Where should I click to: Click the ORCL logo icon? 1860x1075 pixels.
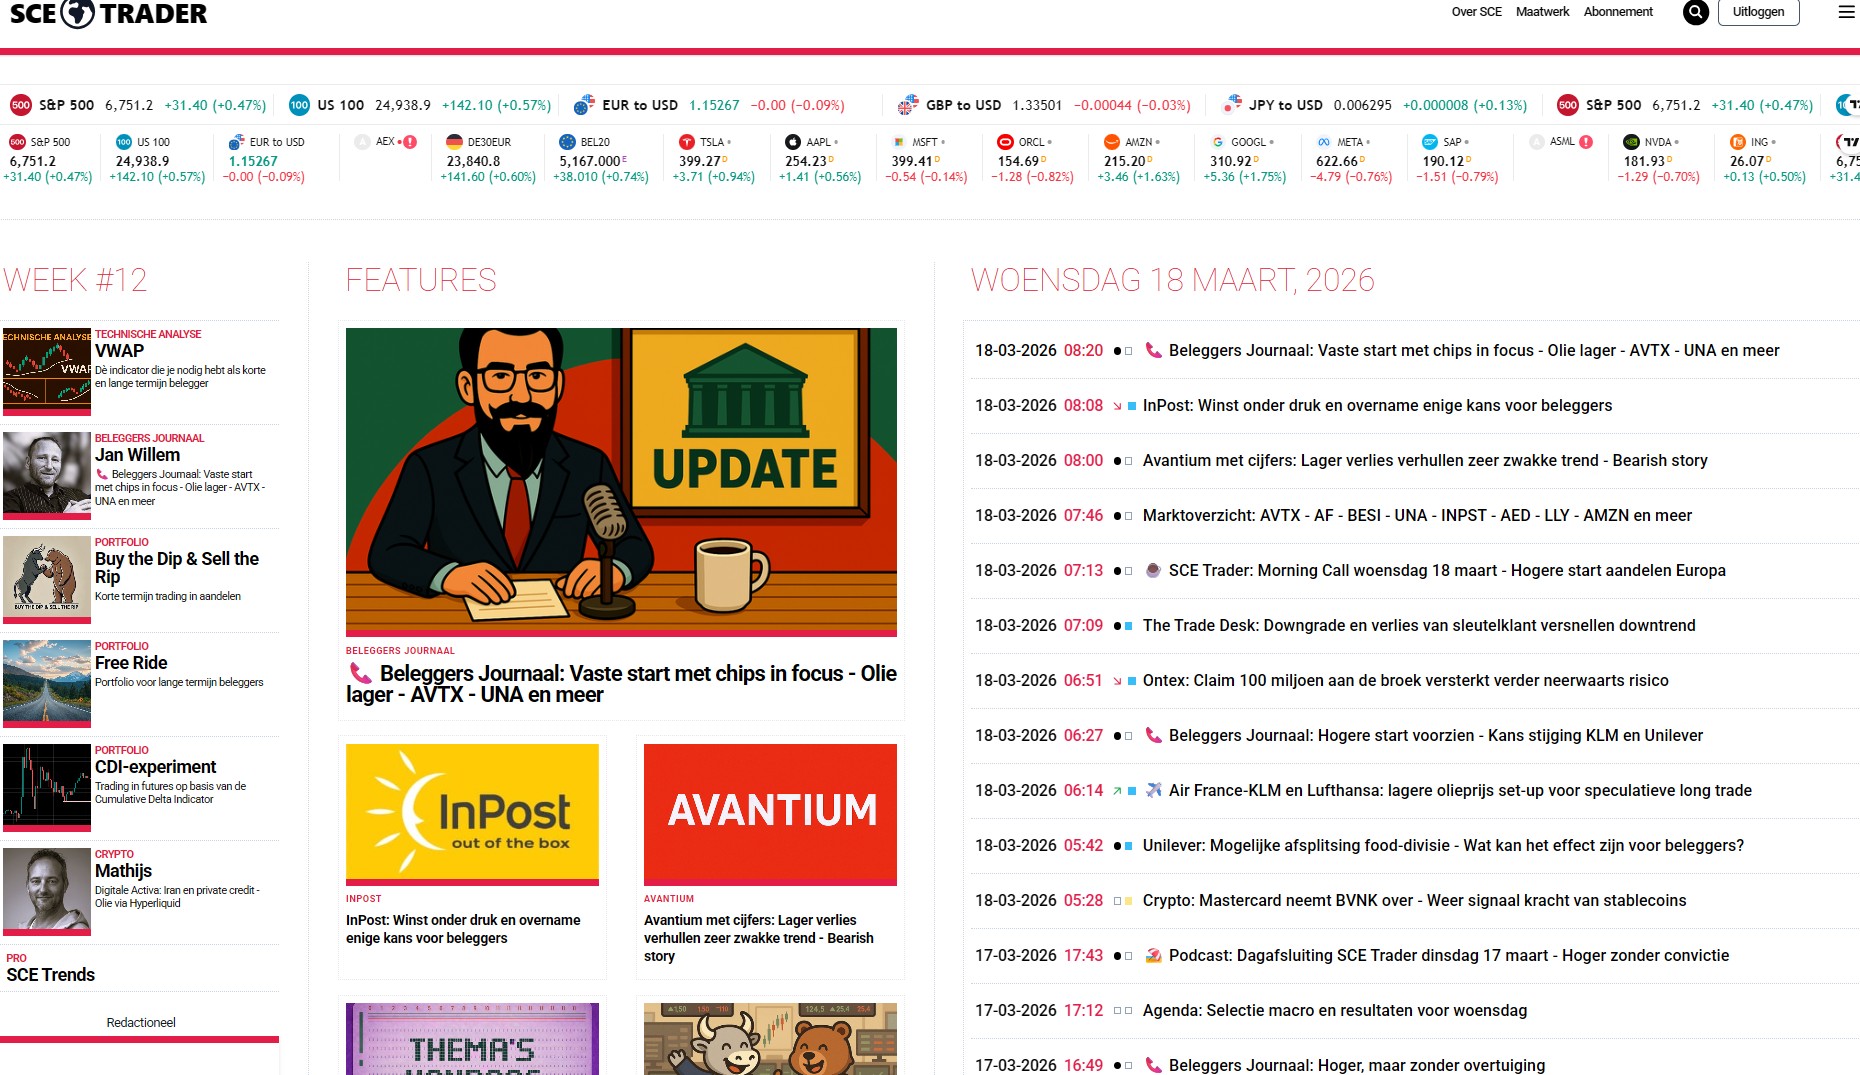[1005, 142]
